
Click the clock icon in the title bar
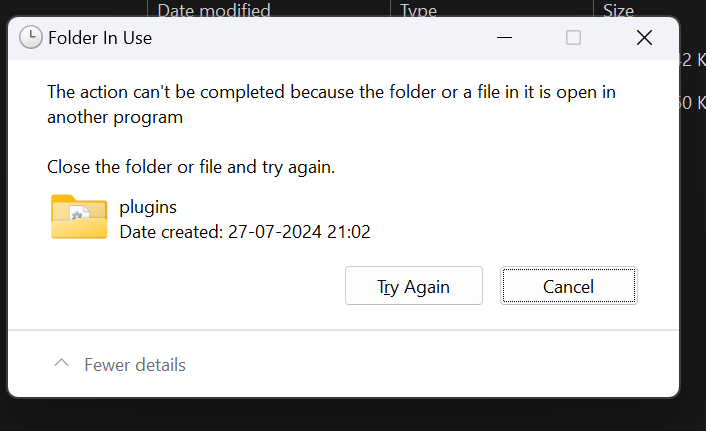pyautogui.click(x=31, y=38)
